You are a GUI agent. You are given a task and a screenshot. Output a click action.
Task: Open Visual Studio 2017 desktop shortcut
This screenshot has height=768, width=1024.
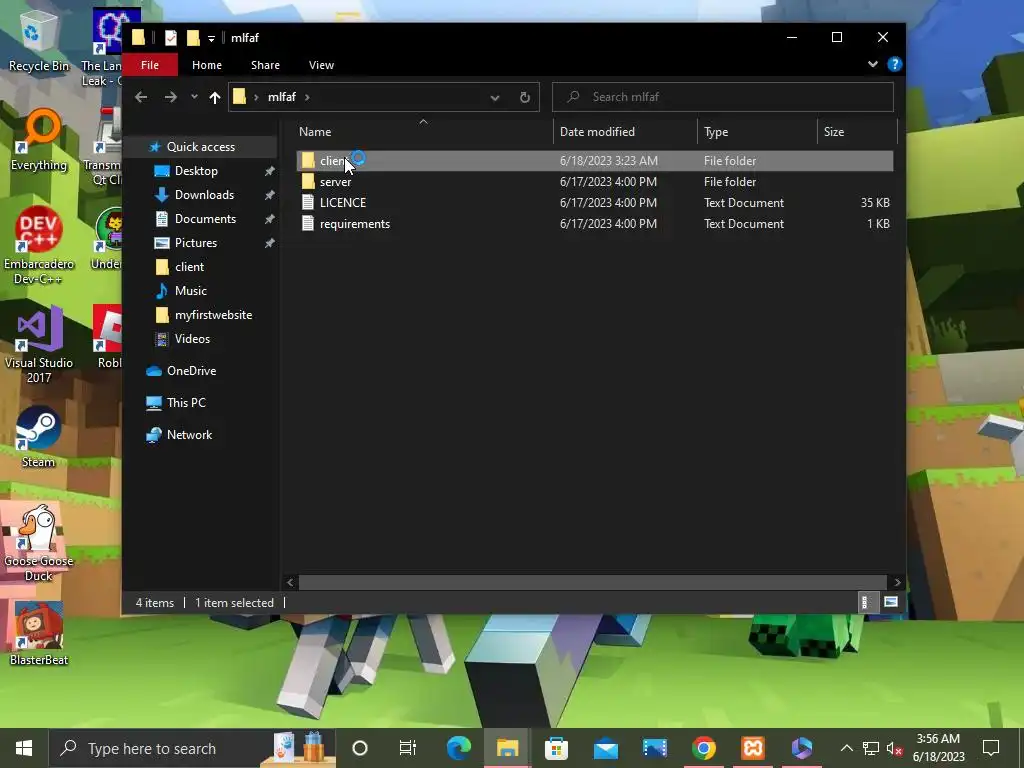pos(39,345)
